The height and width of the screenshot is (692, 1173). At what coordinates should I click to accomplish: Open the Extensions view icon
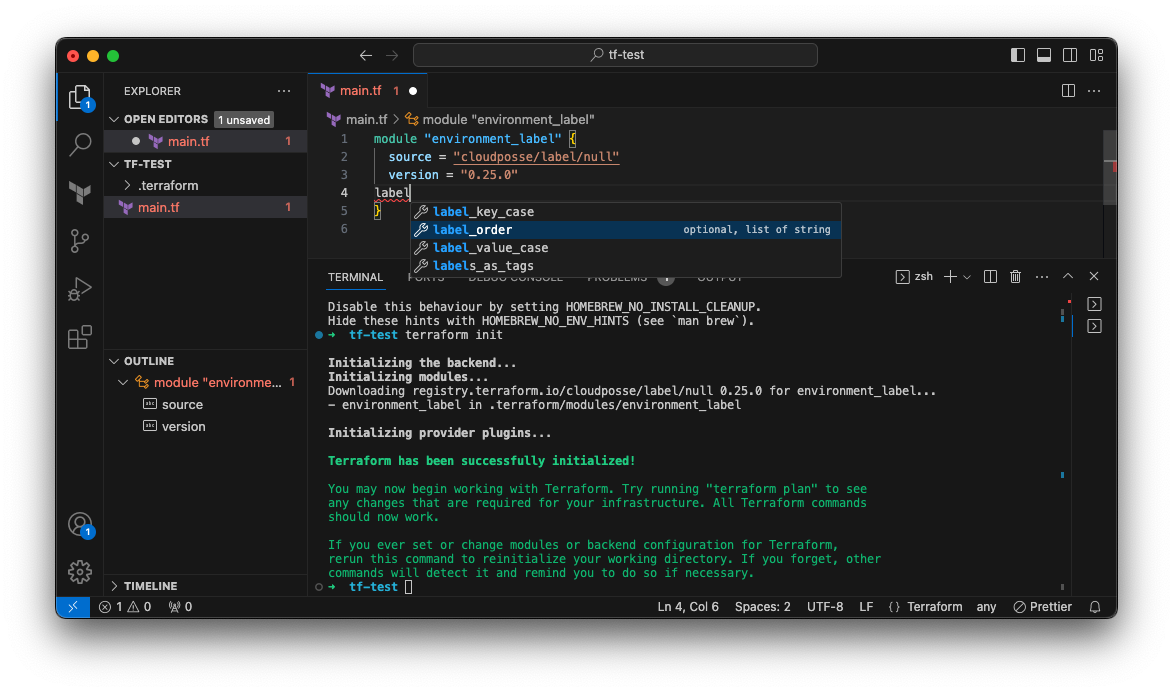tap(79, 337)
